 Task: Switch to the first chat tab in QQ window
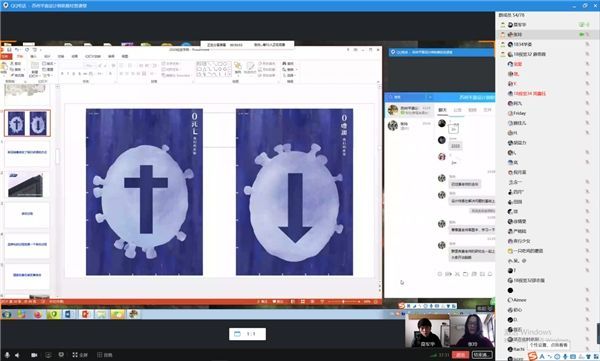pos(442,110)
